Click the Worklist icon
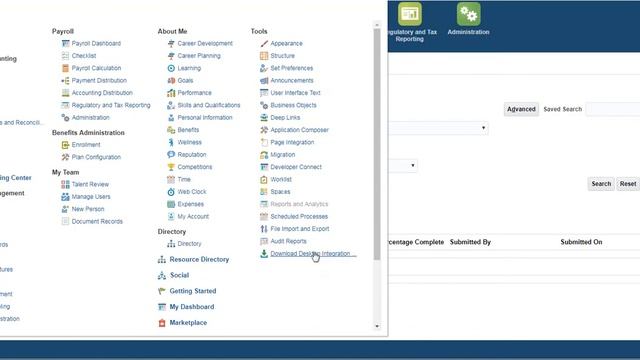 pos(264,179)
